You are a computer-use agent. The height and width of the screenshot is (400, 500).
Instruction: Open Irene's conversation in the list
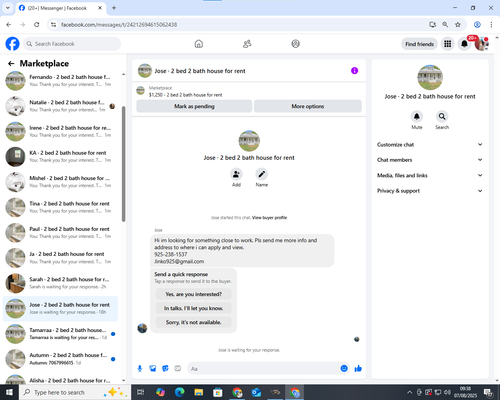pos(60,131)
